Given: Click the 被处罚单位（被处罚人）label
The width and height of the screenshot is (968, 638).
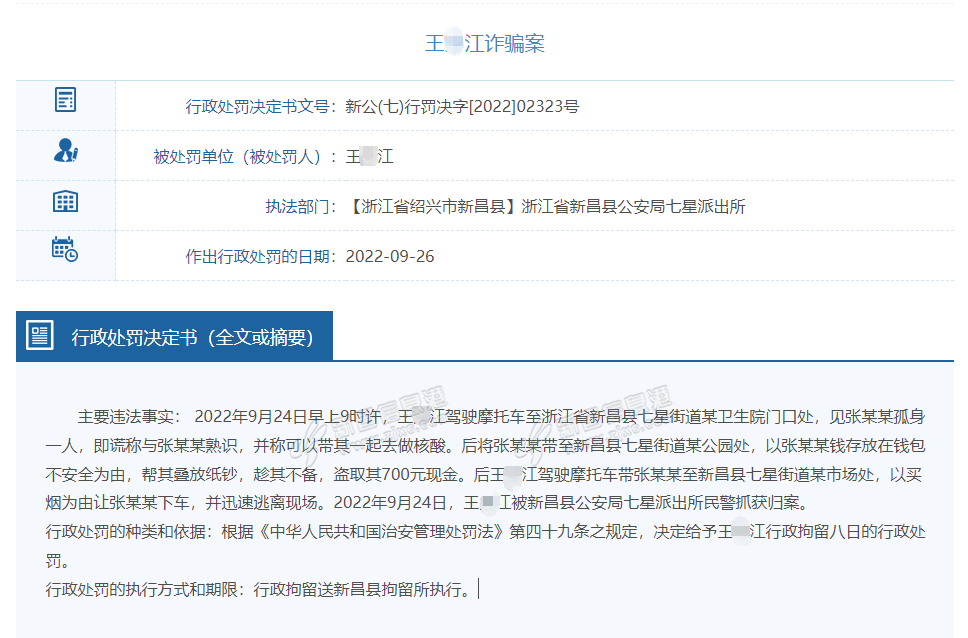Looking at the screenshot, I should (240, 157).
